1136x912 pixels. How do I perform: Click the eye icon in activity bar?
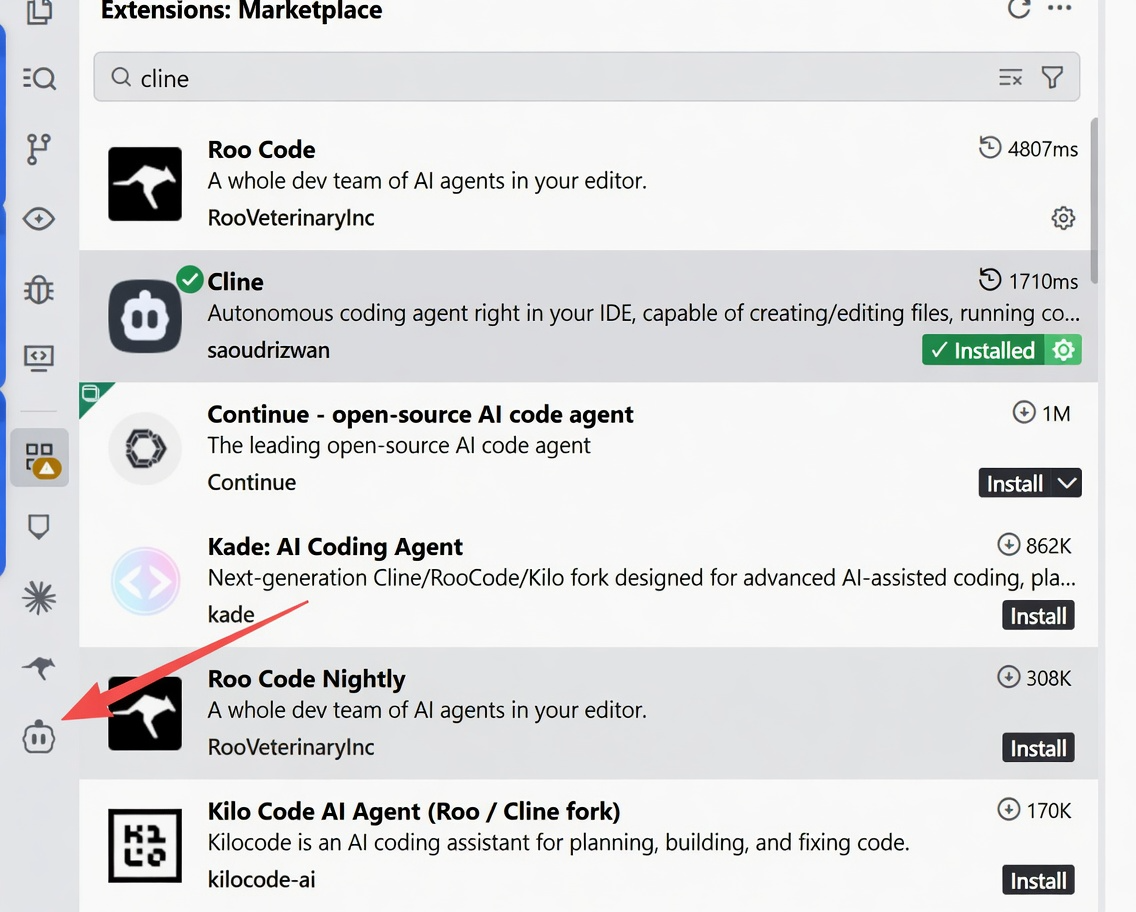[x=39, y=219]
